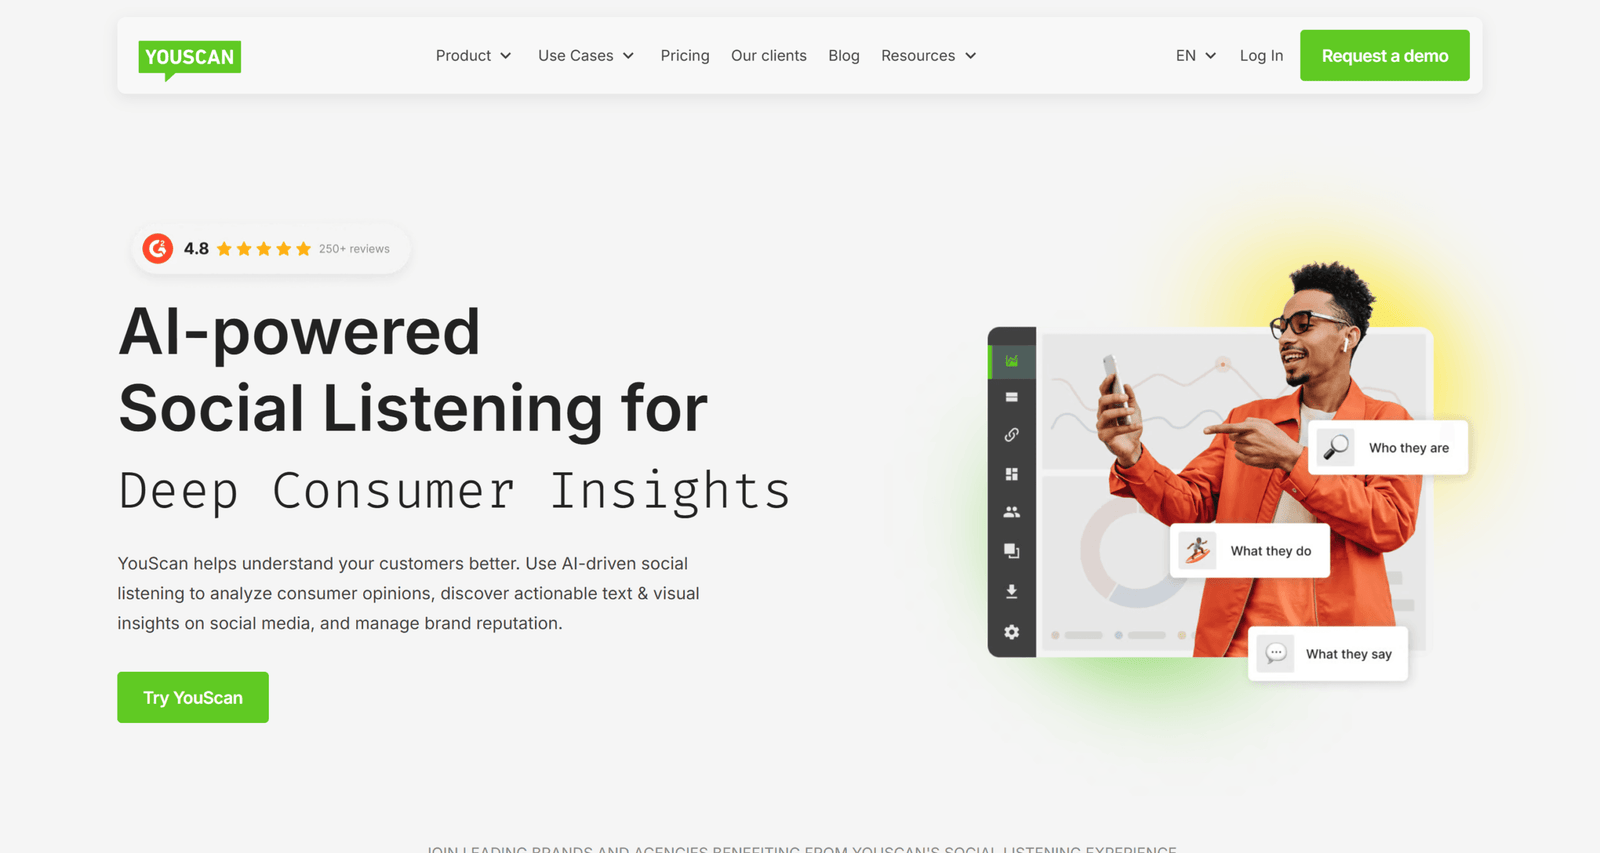Open the EN language selector
The width and height of the screenshot is (1600, 853).
click(1196, 56)
